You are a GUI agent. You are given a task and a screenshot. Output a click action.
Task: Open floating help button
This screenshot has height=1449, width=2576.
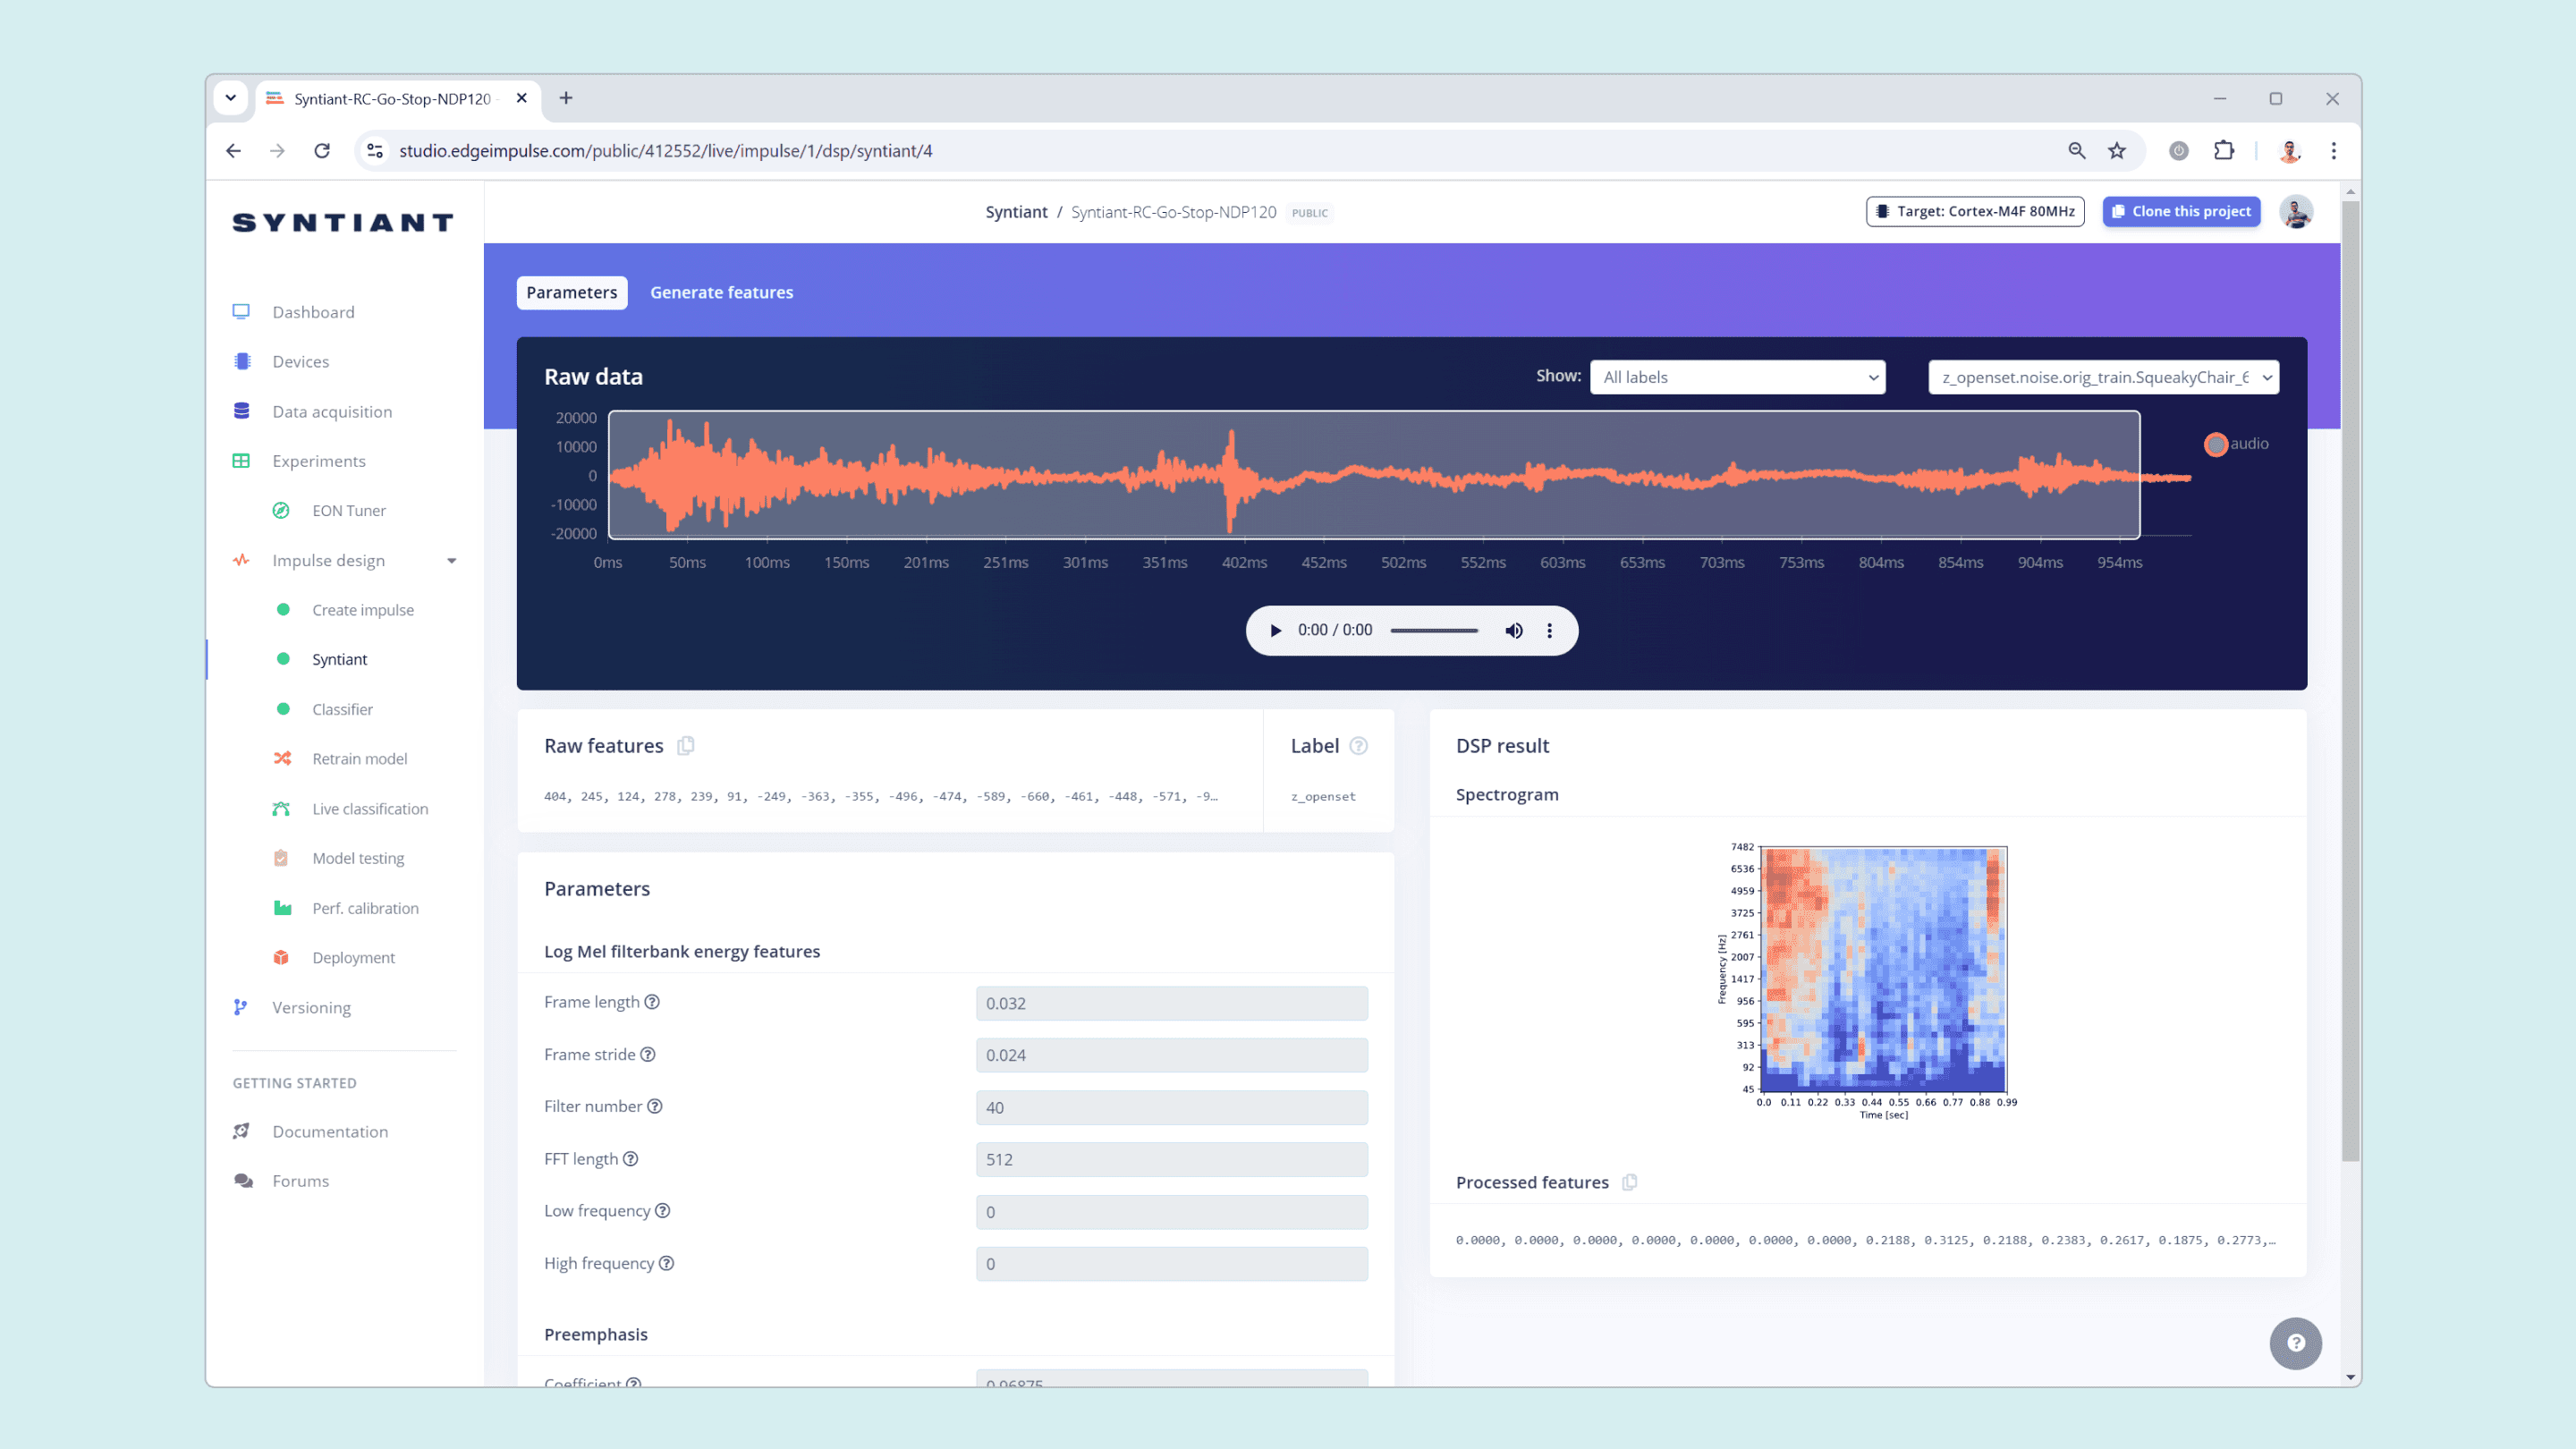pos(2296,1343)
